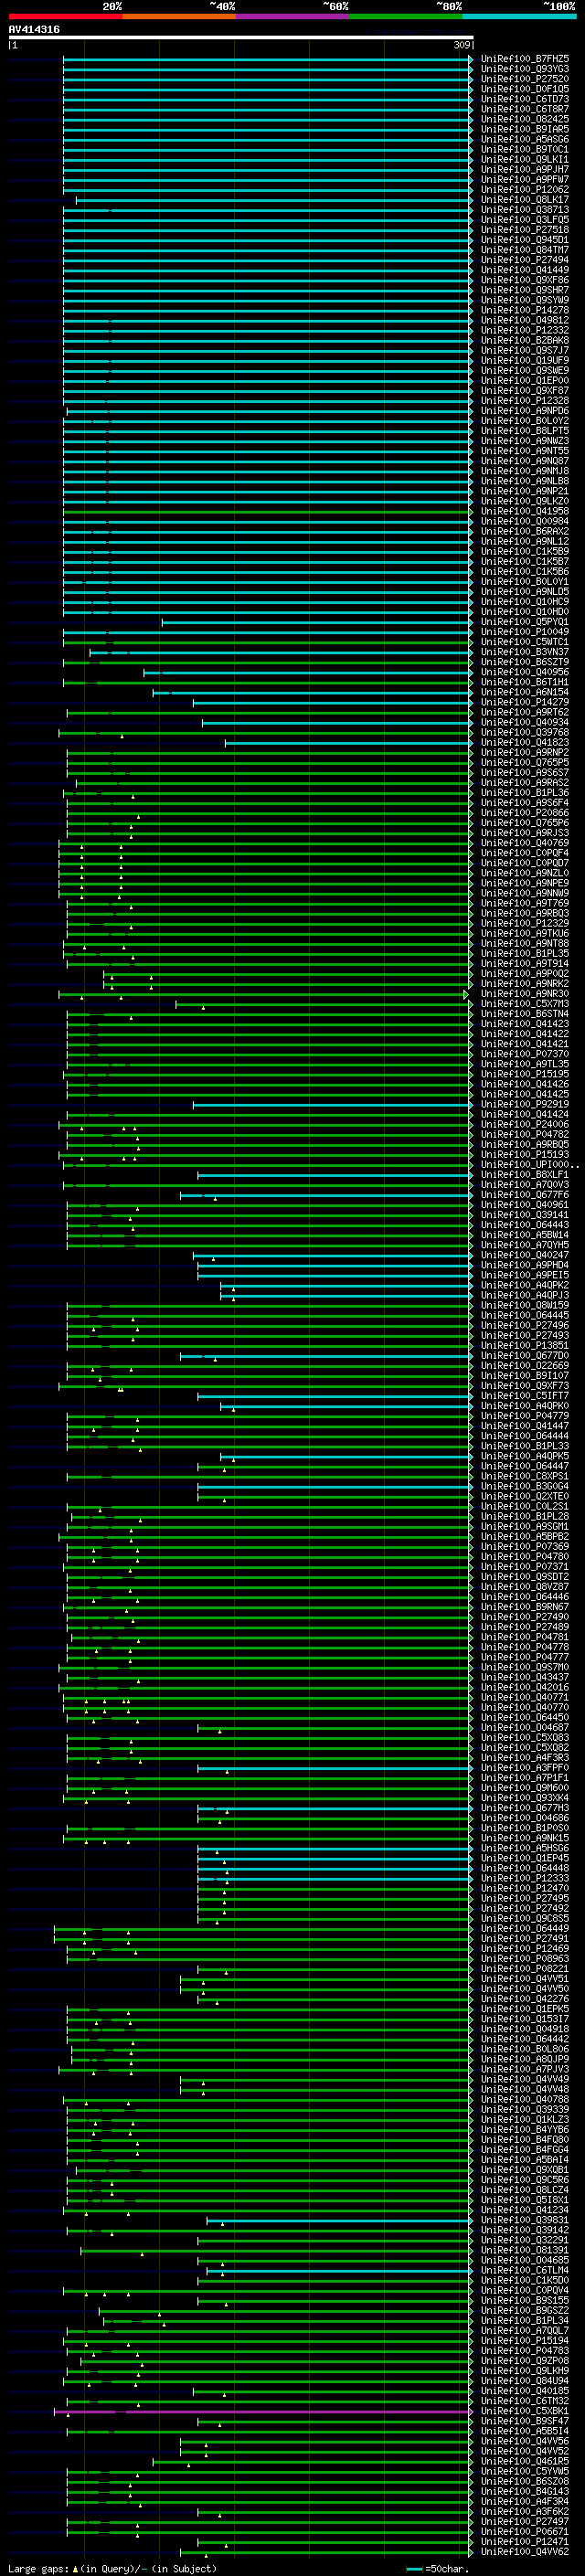Select hit label UniRef100_P27518

coord(525,230)
